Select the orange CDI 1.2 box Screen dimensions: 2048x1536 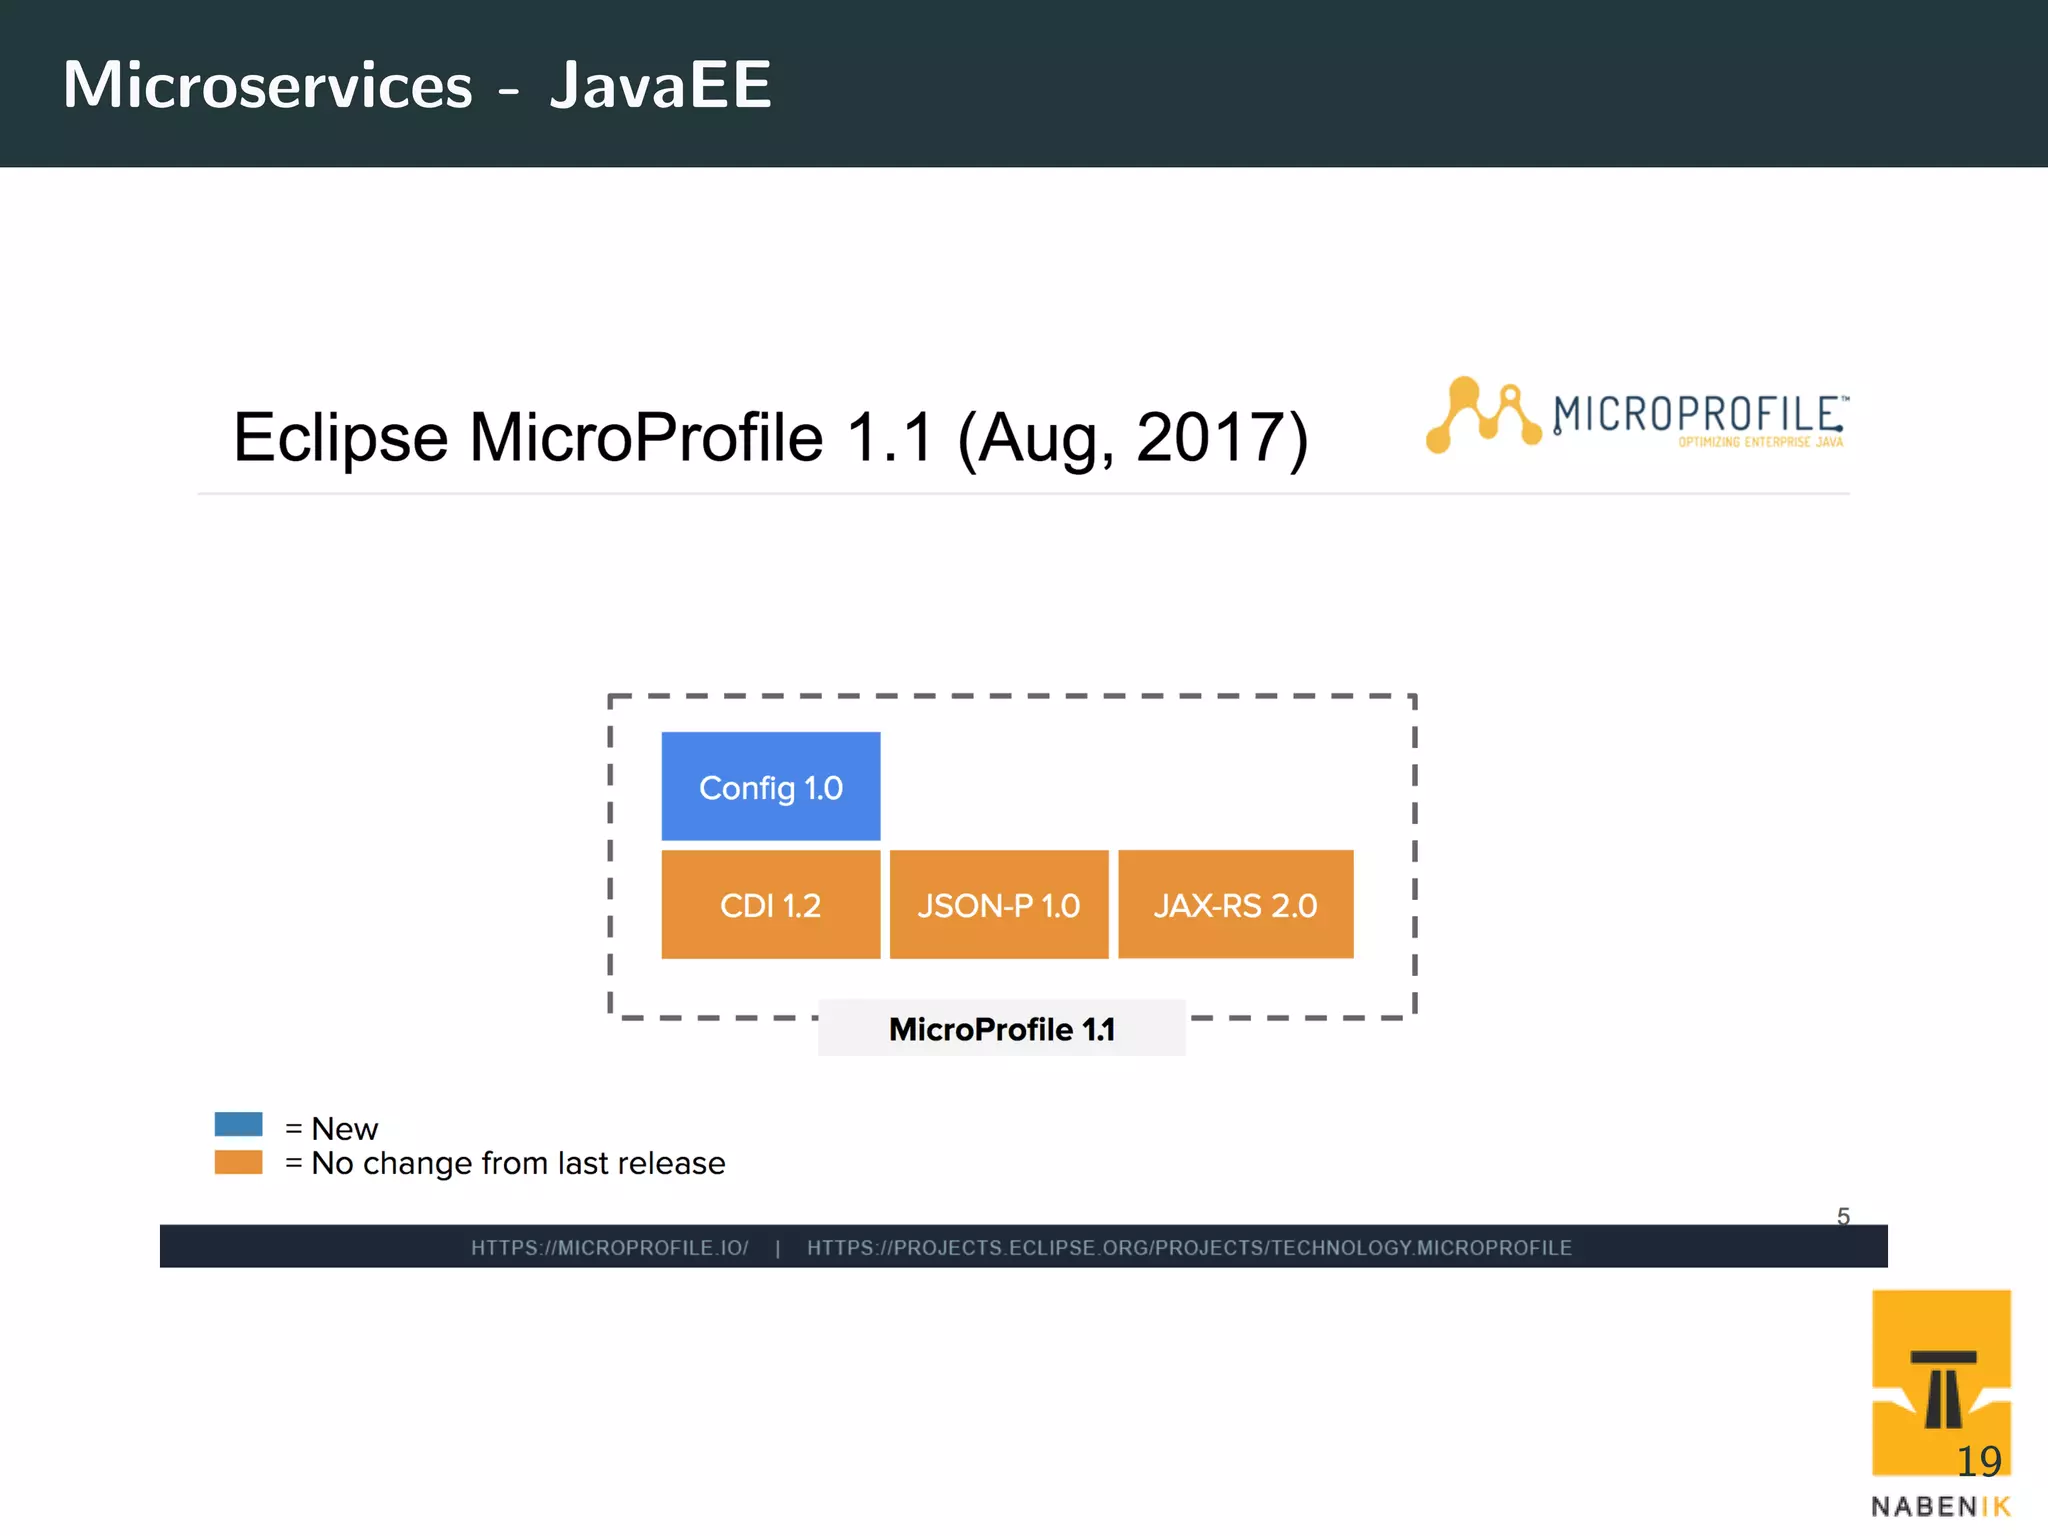point(770,905)
